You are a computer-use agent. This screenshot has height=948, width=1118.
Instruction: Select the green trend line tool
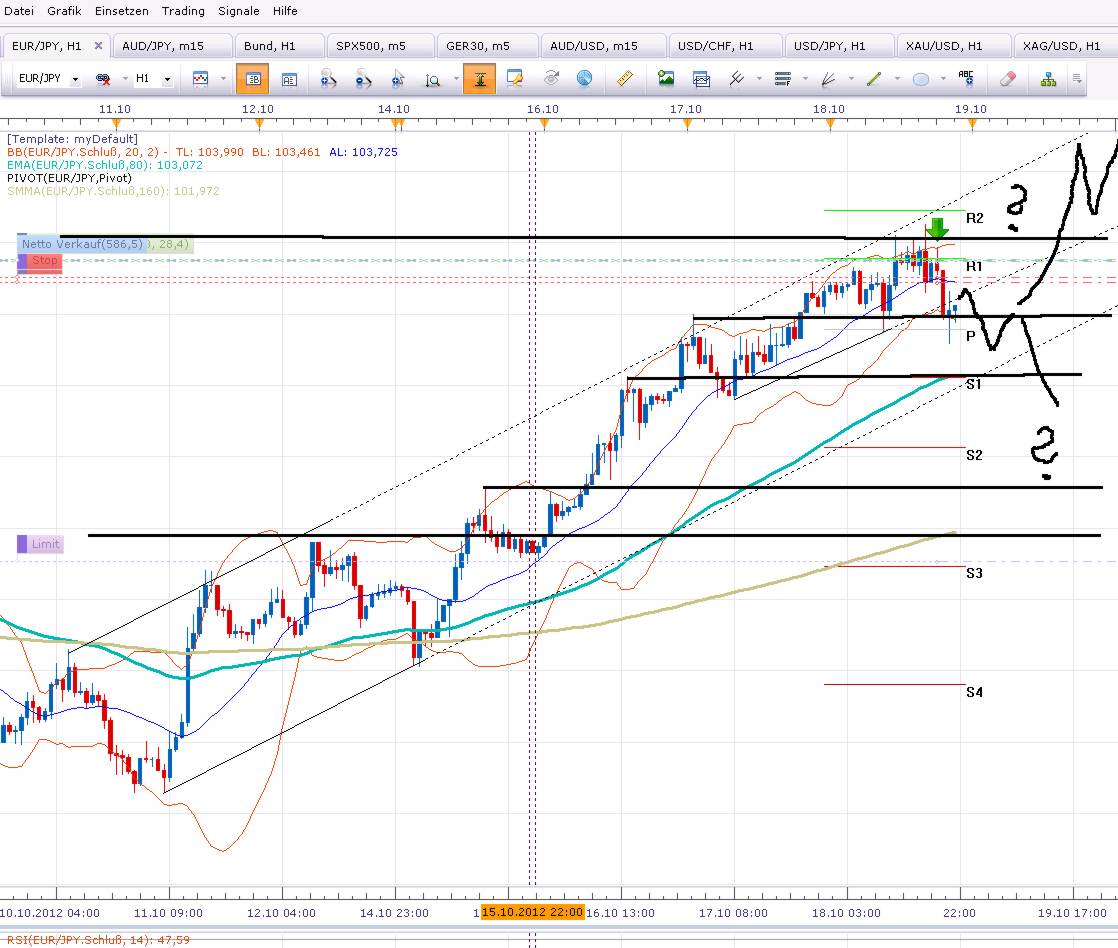(x=874, y=78)
